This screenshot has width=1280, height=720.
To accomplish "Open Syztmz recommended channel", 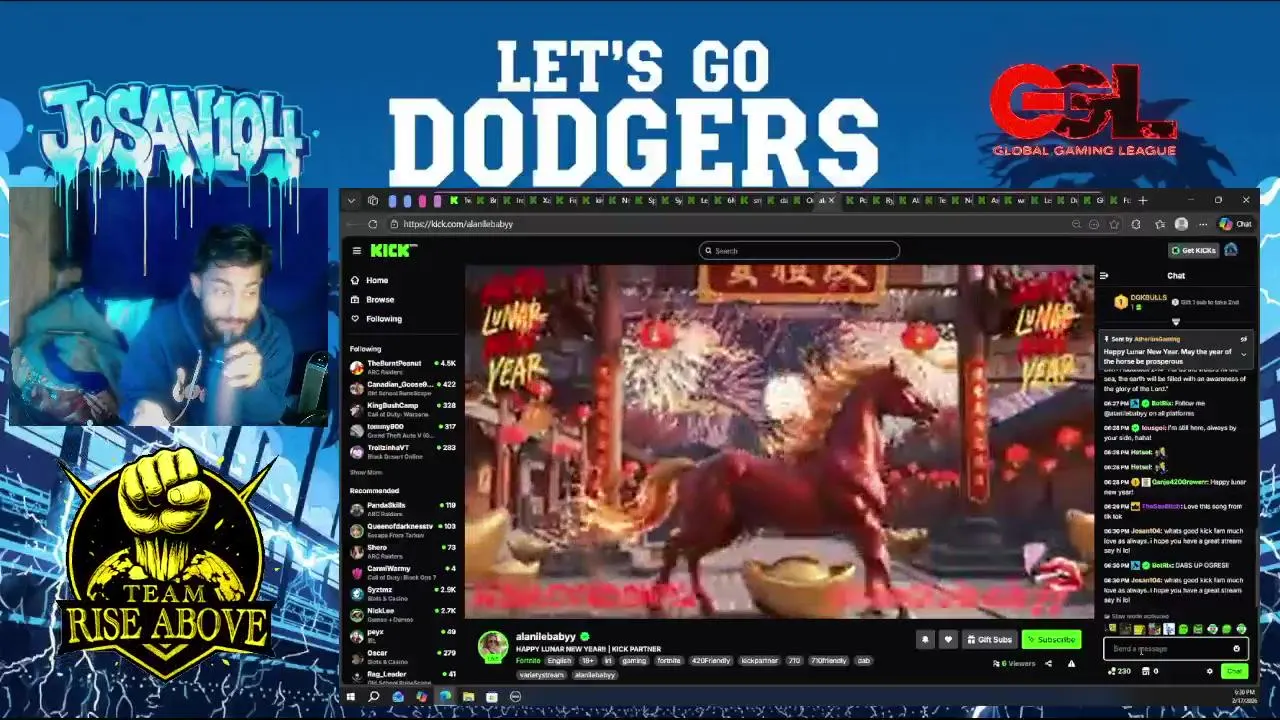I will point(403,594).
